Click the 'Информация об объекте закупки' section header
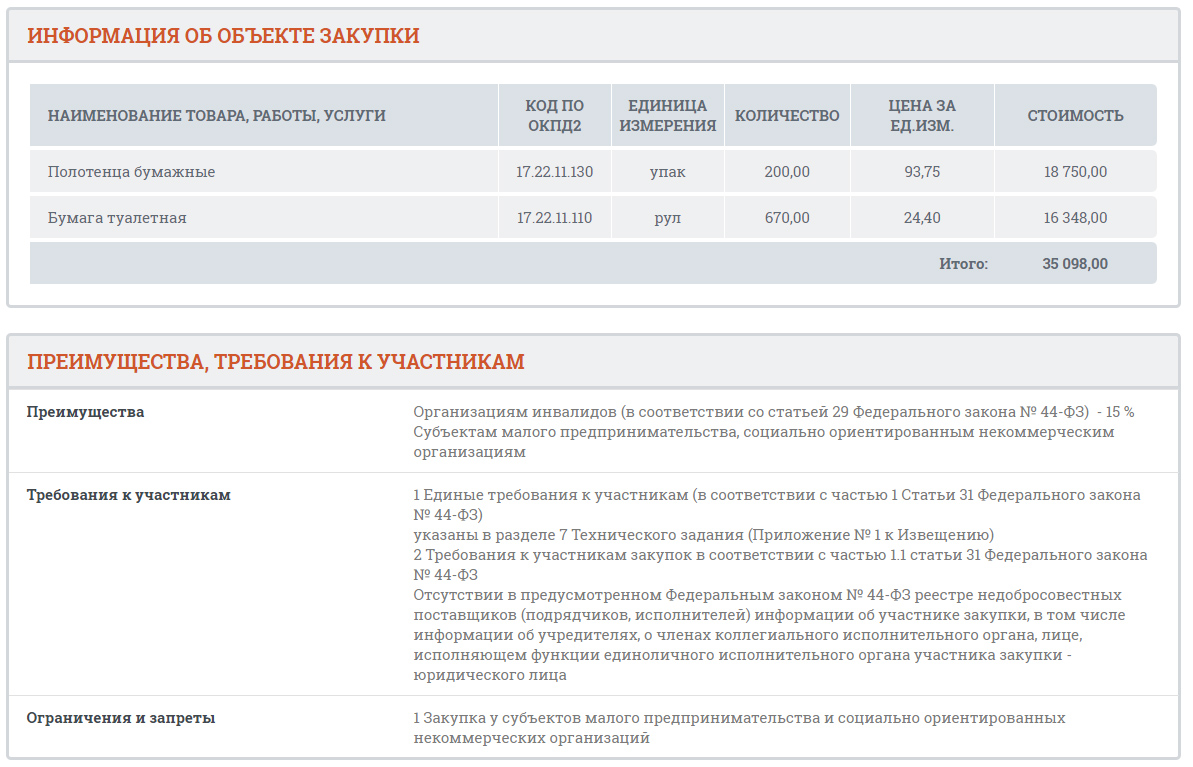Viewport: 1193px width, 767px height. point(223,36)
